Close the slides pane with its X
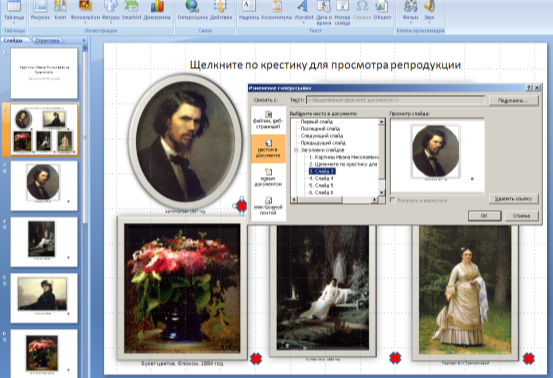The image size is (553, 378). tap(84, 40)
